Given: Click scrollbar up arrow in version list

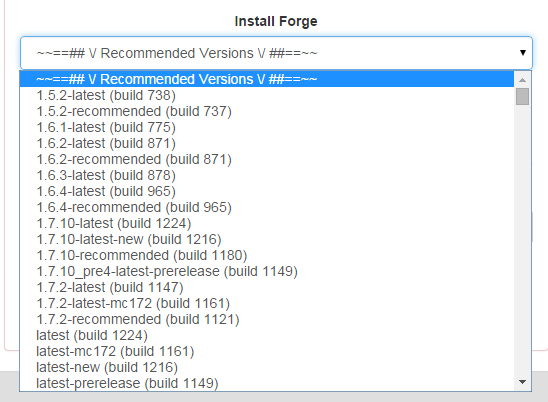Looking at the screenshot, I should (522, 80).
